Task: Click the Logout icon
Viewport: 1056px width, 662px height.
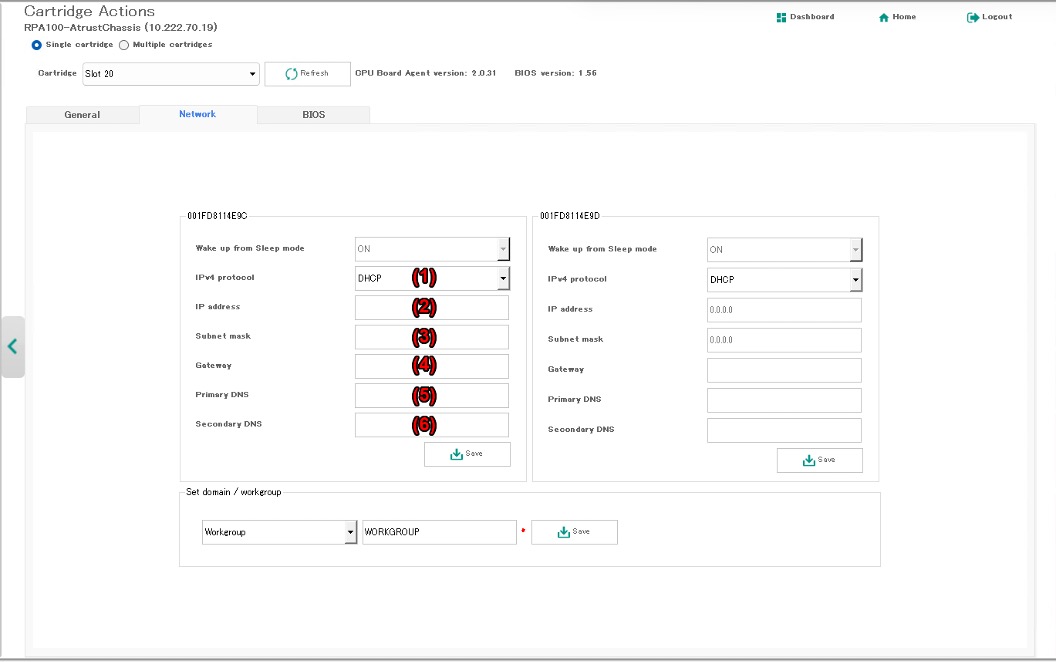Action: click(x=972, y=17)
